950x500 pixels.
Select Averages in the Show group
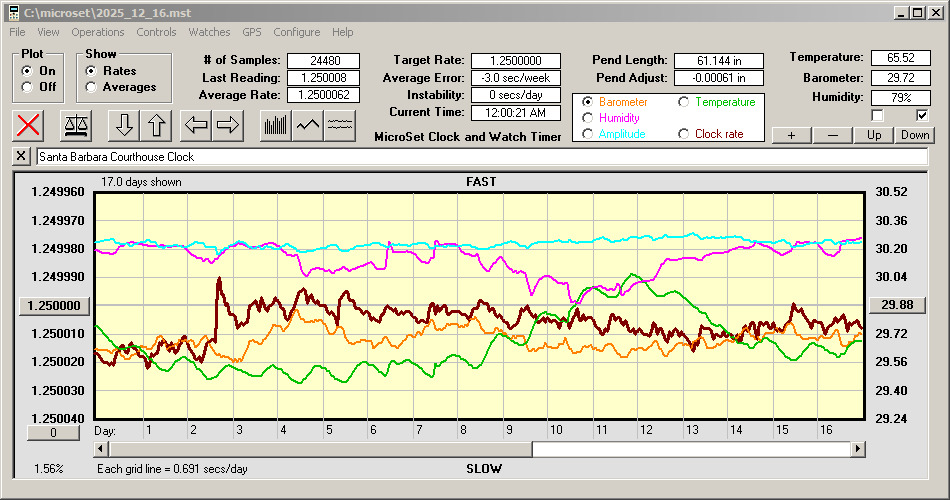point(91,87)
